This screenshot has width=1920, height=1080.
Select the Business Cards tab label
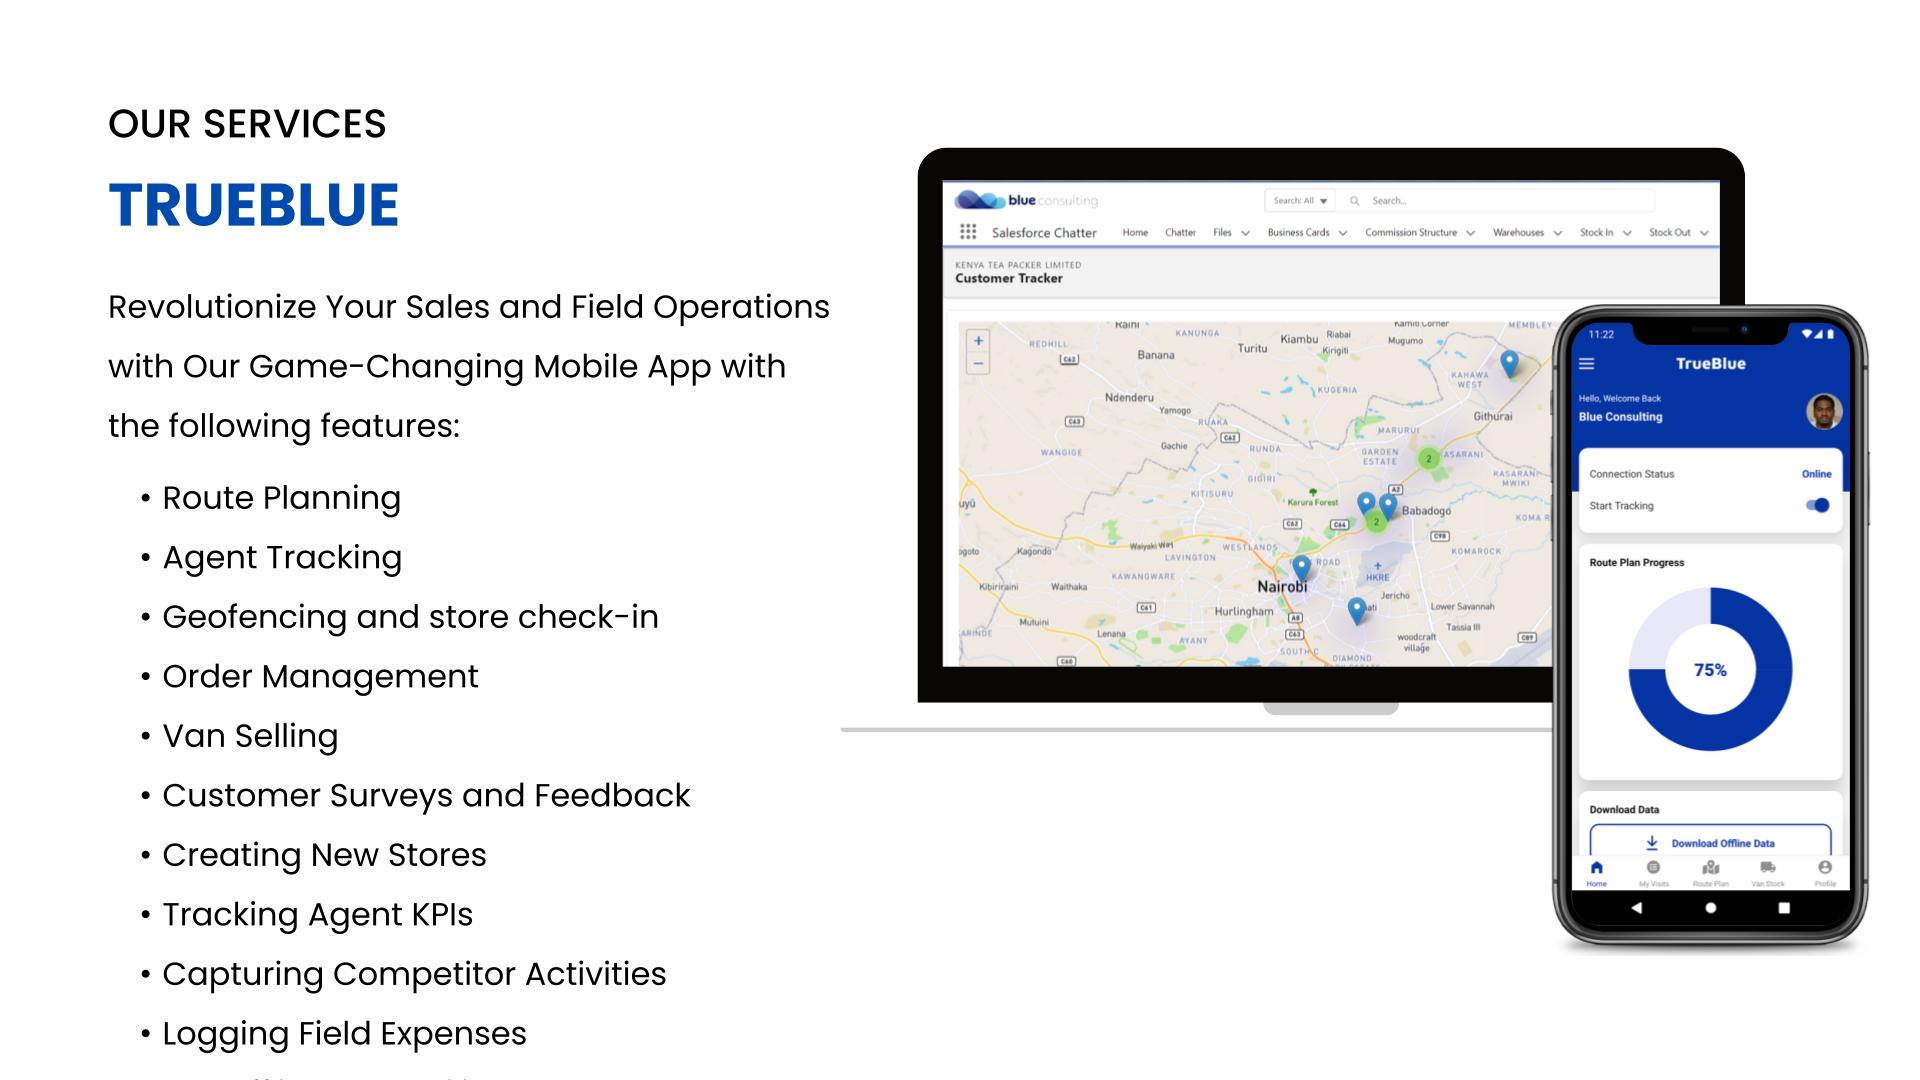point(1298,232)
